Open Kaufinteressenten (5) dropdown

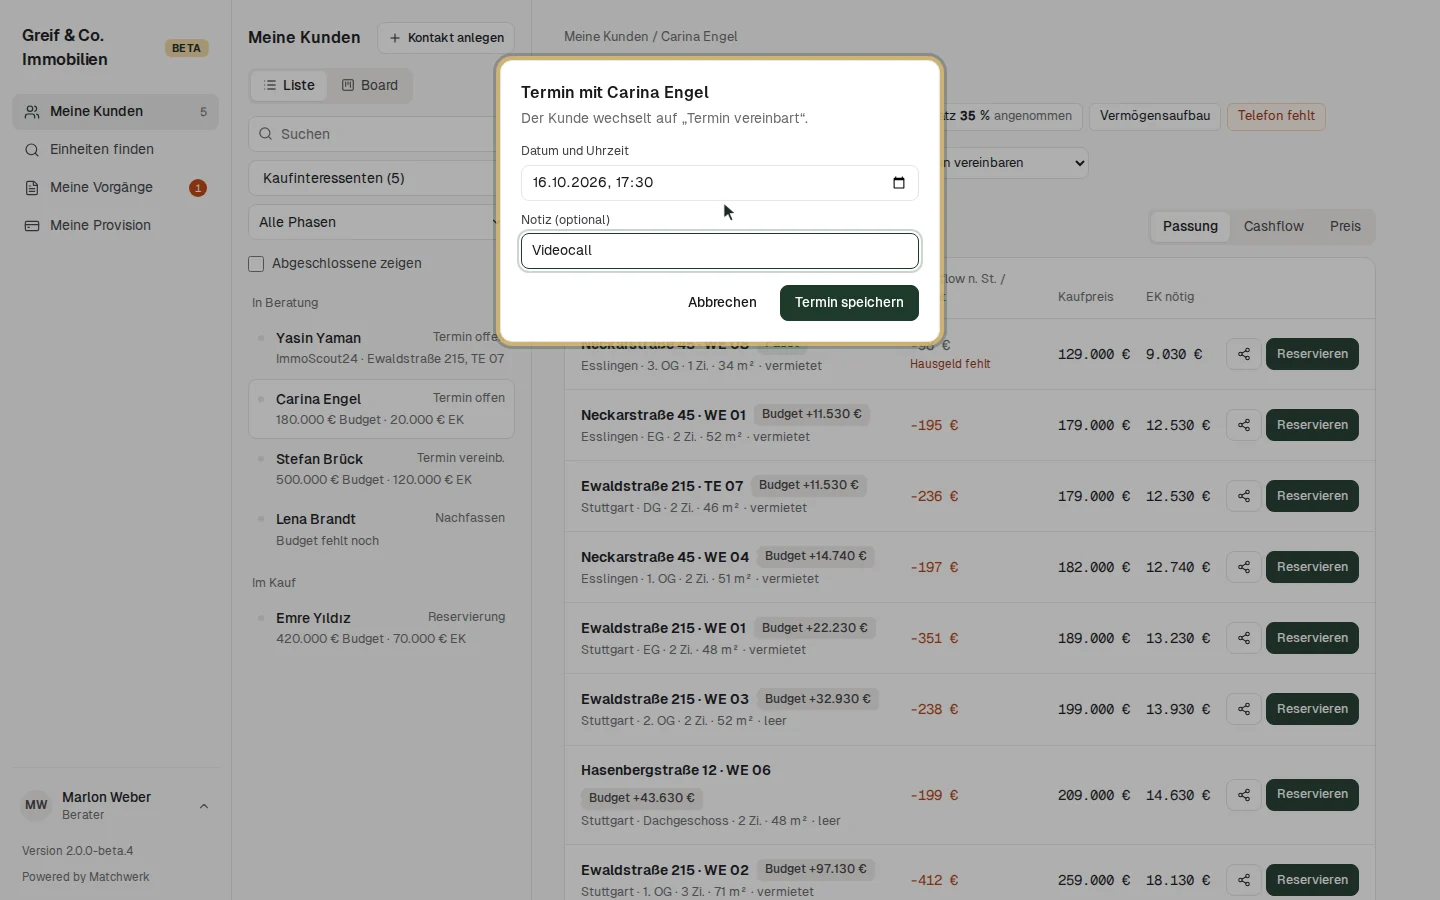point(380,178)
